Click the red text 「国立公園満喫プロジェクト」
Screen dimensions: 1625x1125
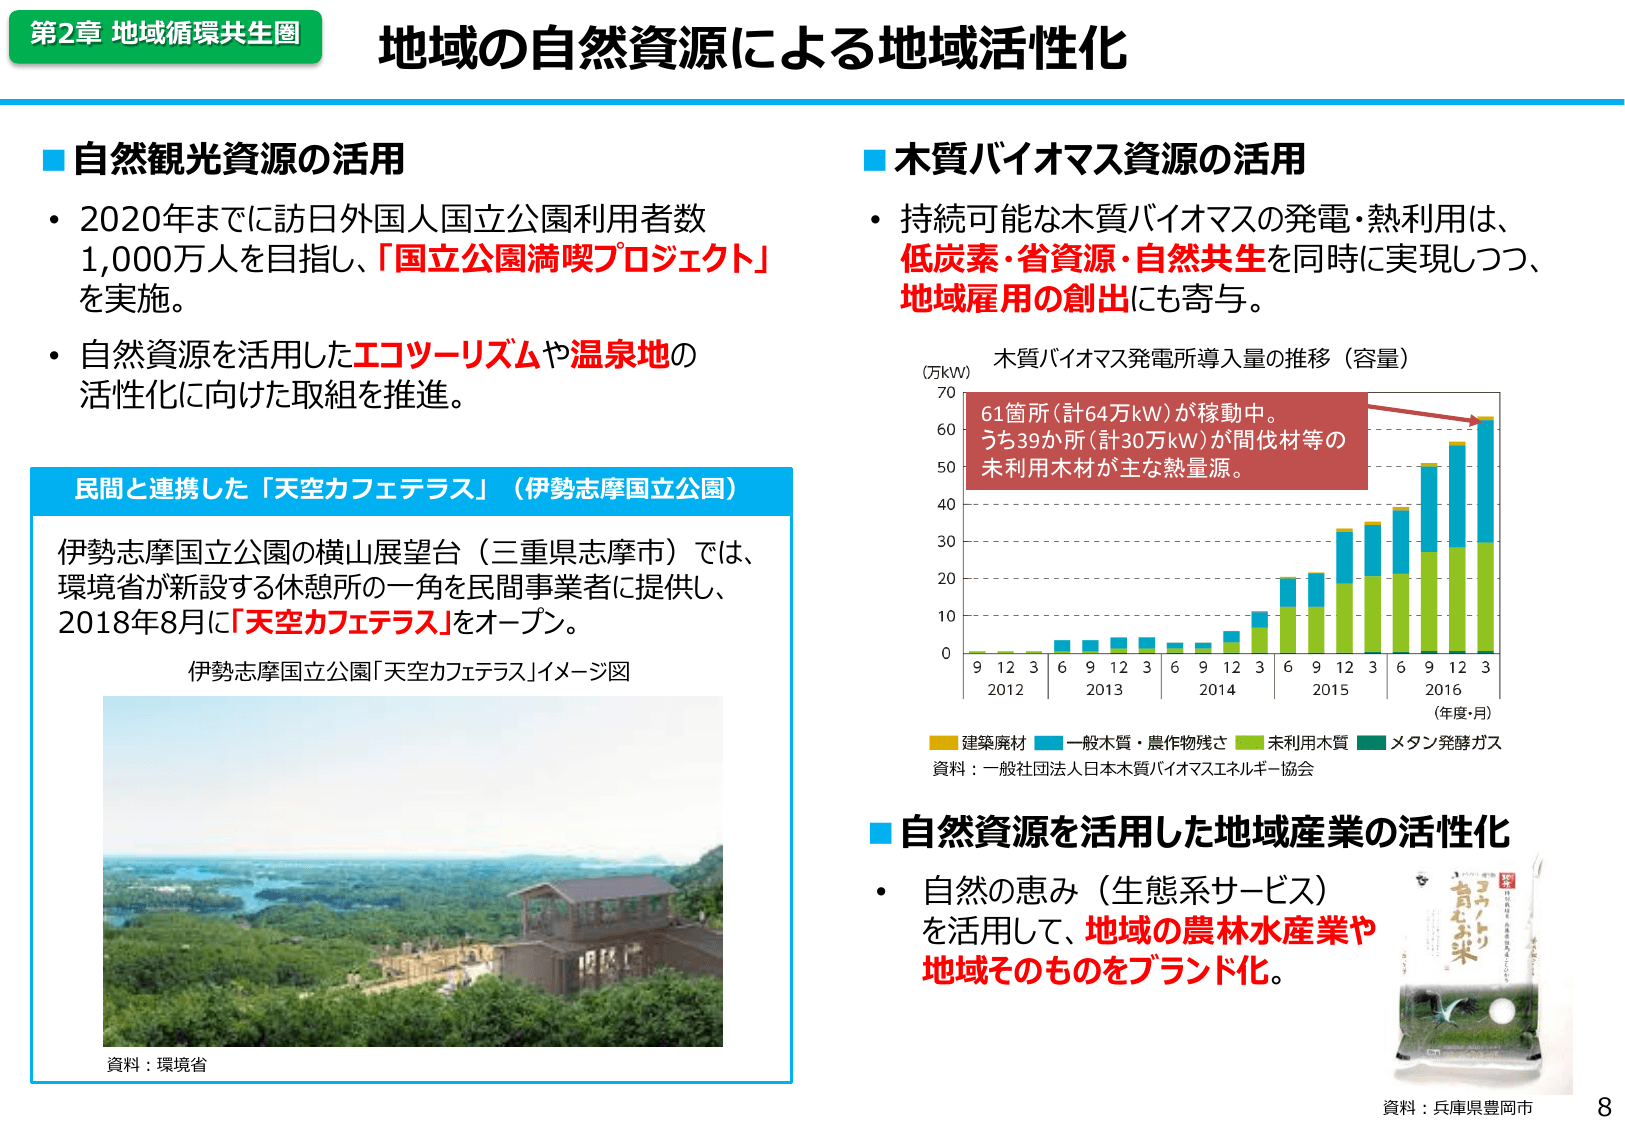tap(573, 259)
